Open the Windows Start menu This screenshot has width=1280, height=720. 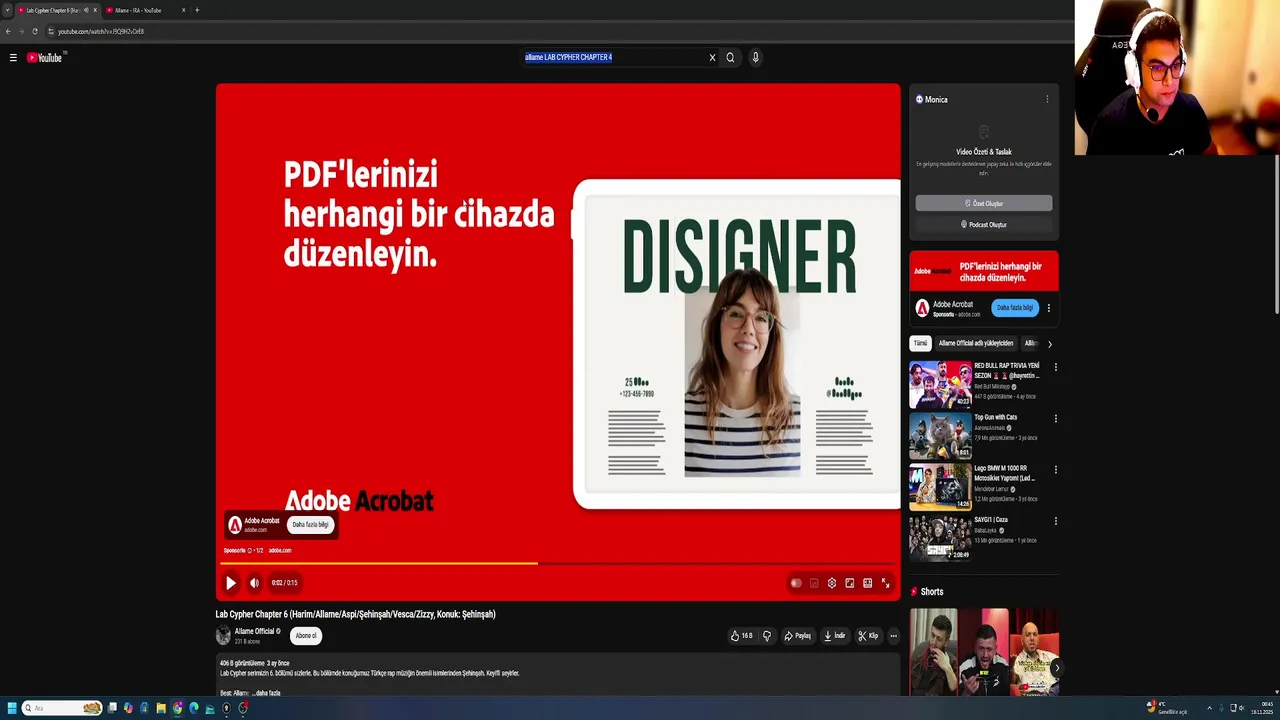pos(12,708)
